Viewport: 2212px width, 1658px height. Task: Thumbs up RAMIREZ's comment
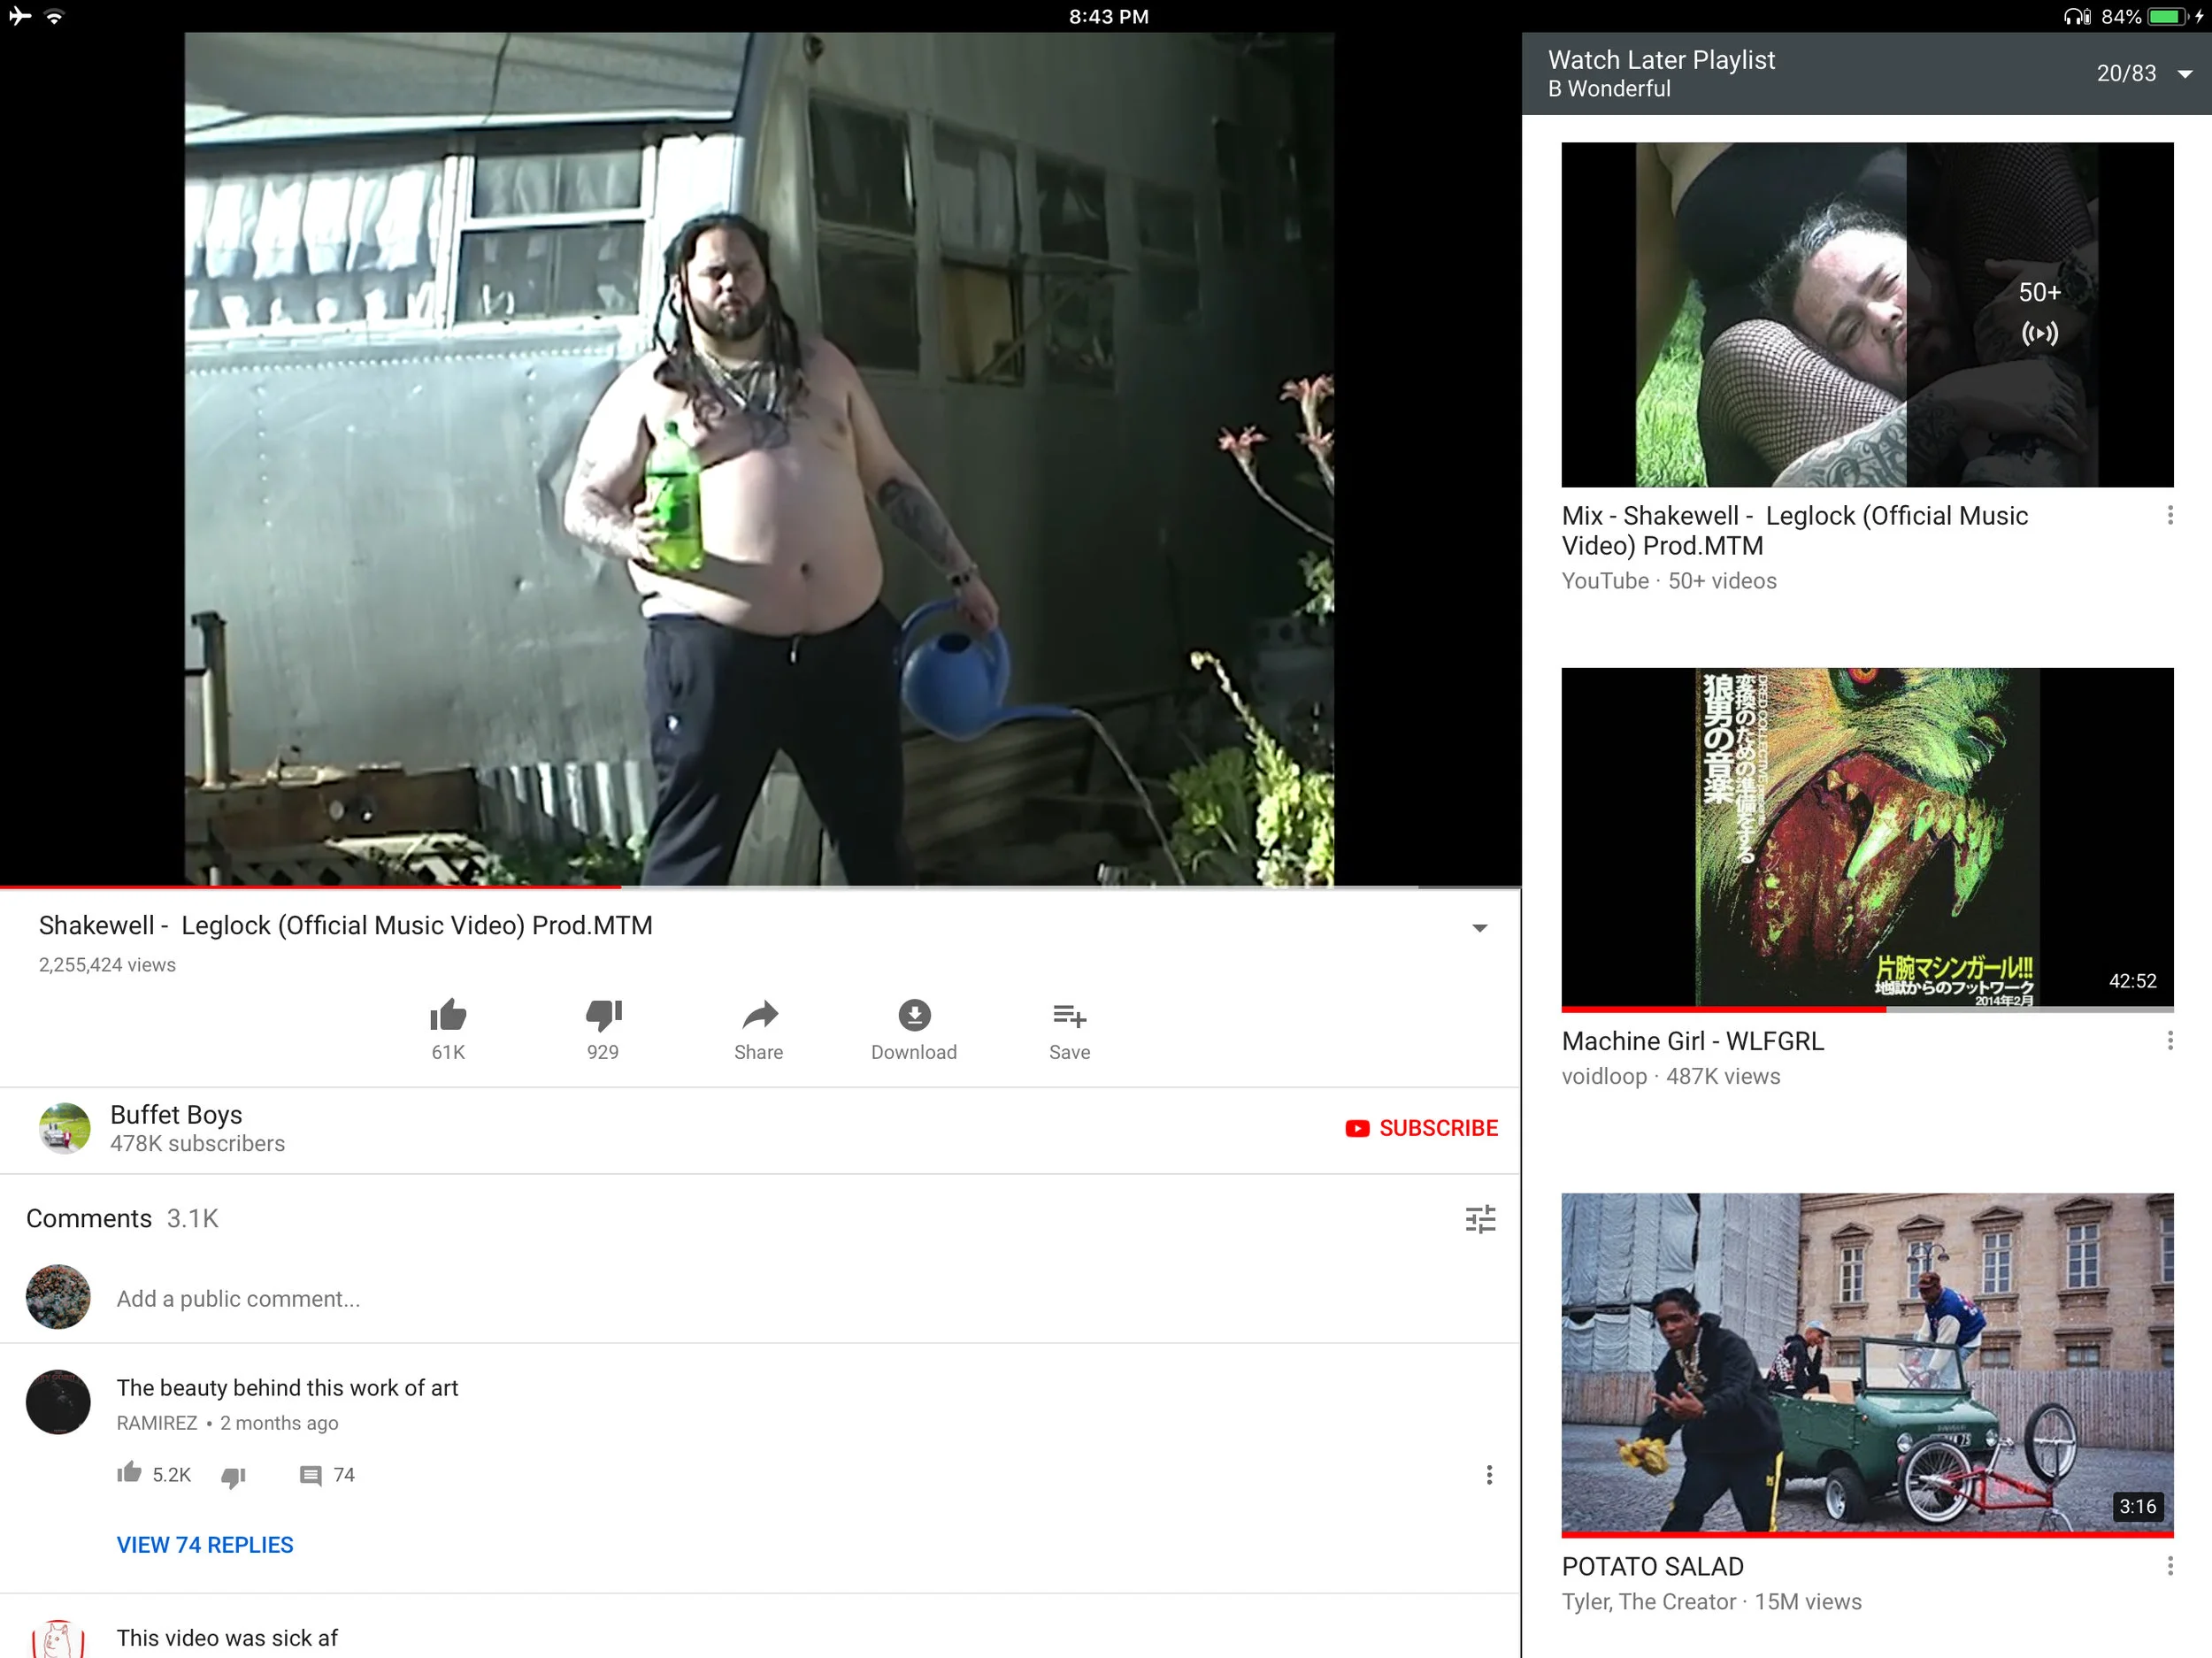click(129, 1473)
